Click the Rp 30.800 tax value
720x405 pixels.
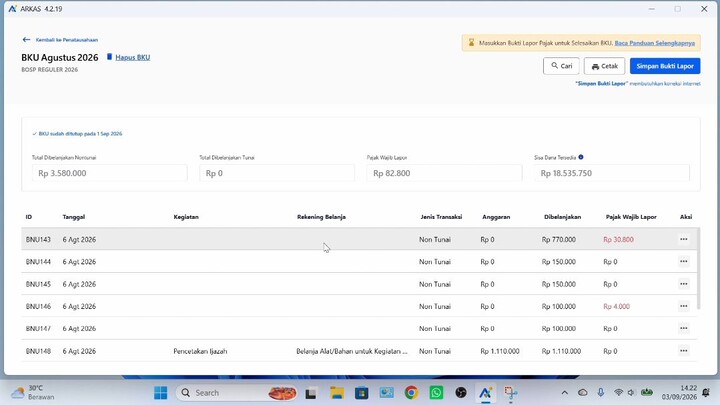coord(618,239)
